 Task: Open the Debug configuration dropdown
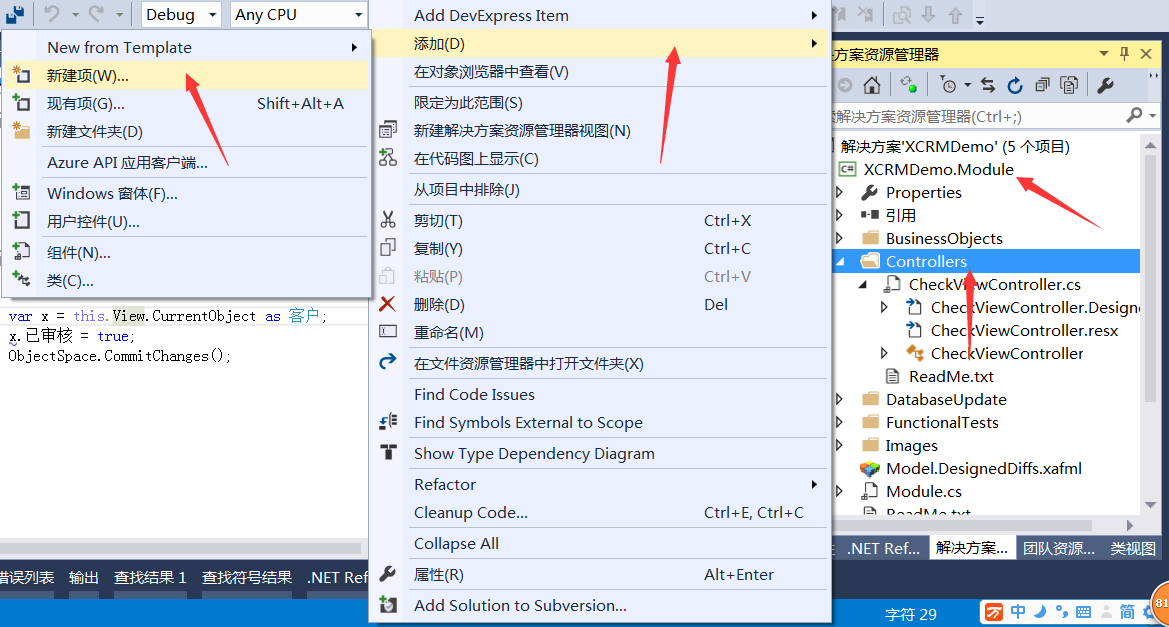click(181, 14)
